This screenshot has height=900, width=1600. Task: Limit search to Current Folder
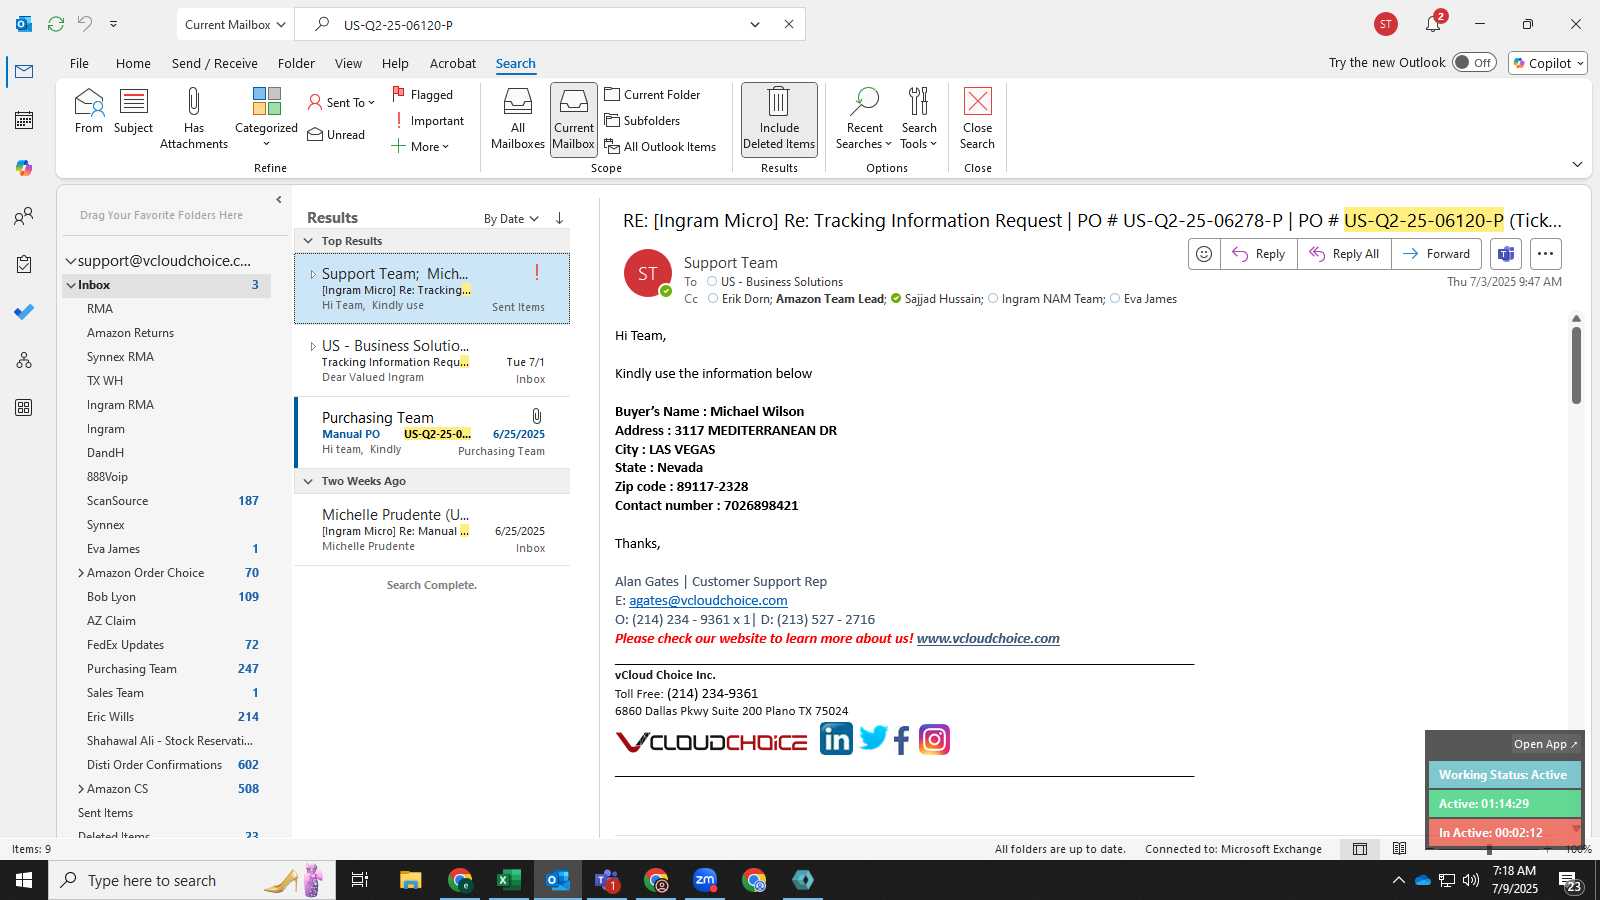[x=652, y=94]
